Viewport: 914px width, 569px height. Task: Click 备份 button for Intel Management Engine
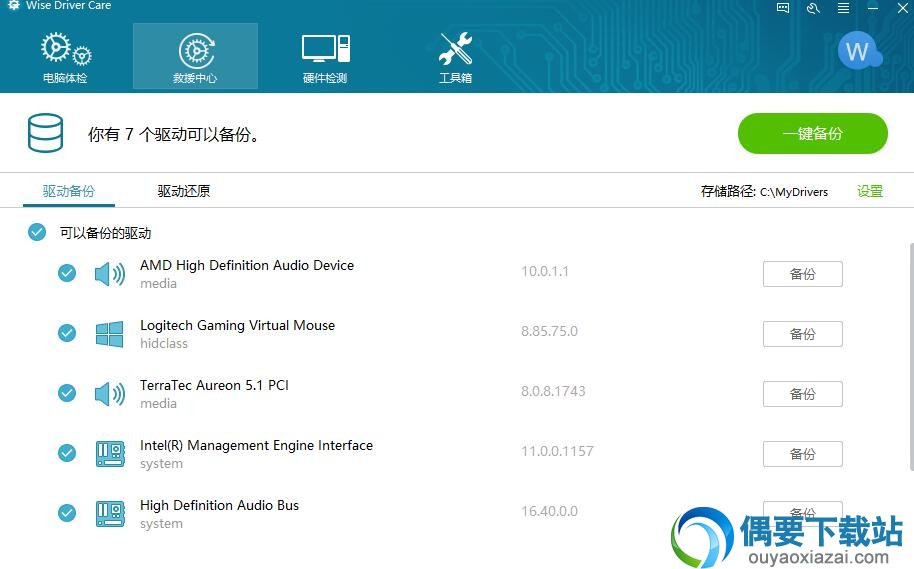pos(803,454)
